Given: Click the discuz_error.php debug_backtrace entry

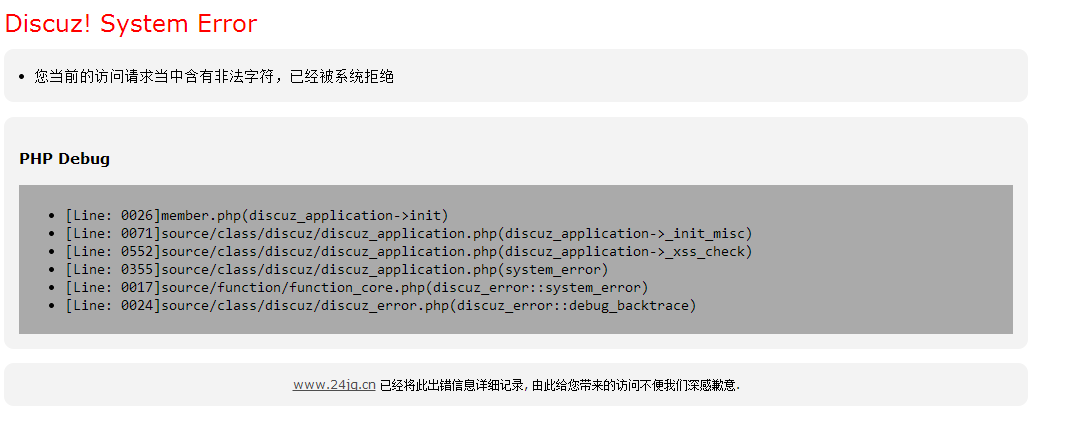Looking at the screenshot, I should [x=381, y=305].
